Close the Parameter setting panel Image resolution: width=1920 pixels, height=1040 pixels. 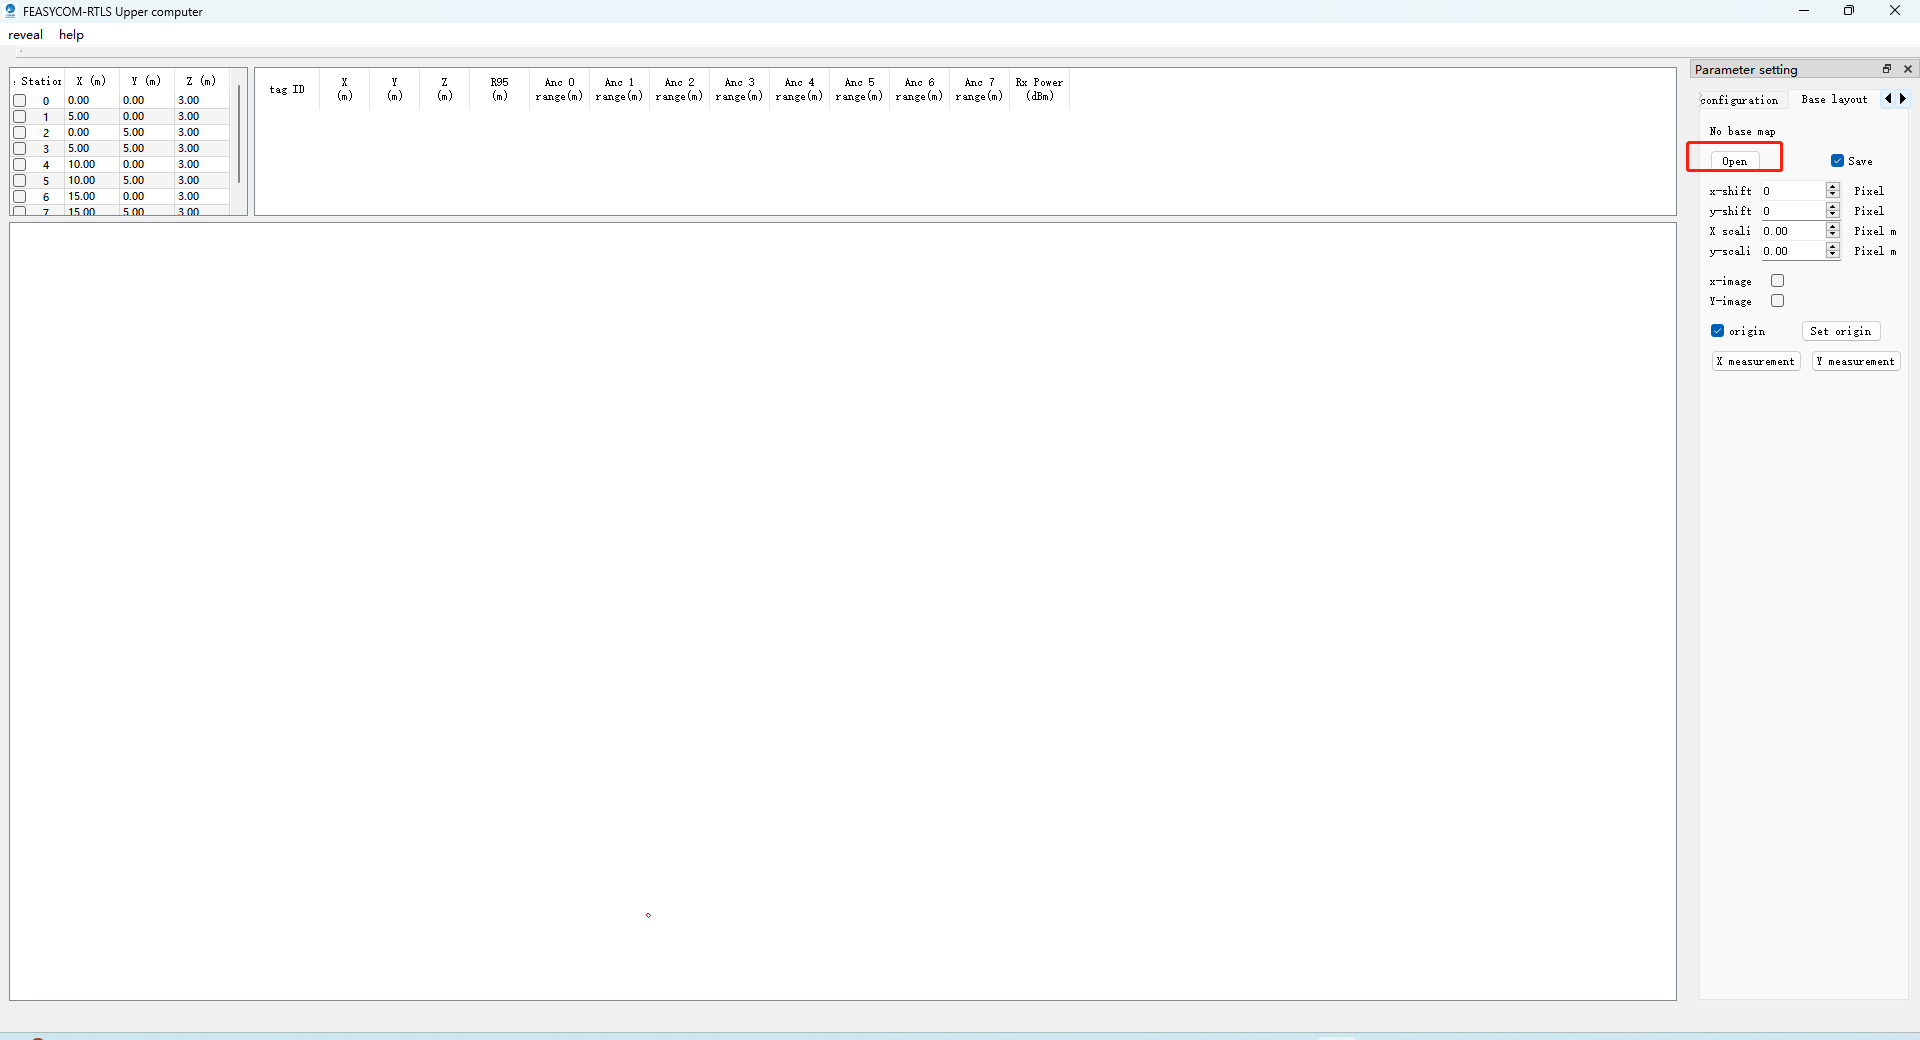[1908, 68]
